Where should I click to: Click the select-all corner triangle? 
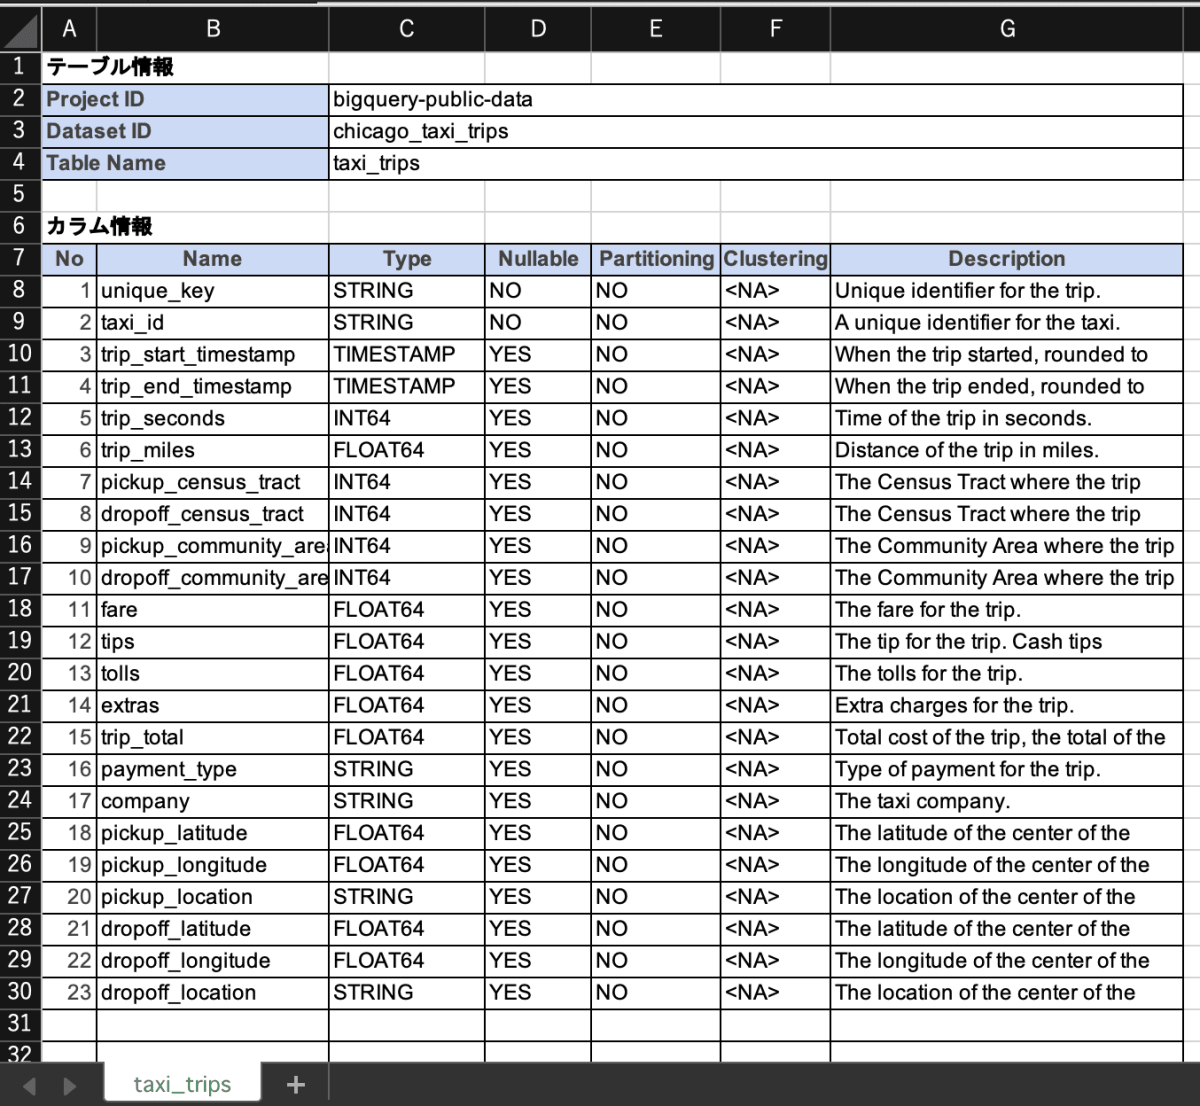(x=20, y=29)
